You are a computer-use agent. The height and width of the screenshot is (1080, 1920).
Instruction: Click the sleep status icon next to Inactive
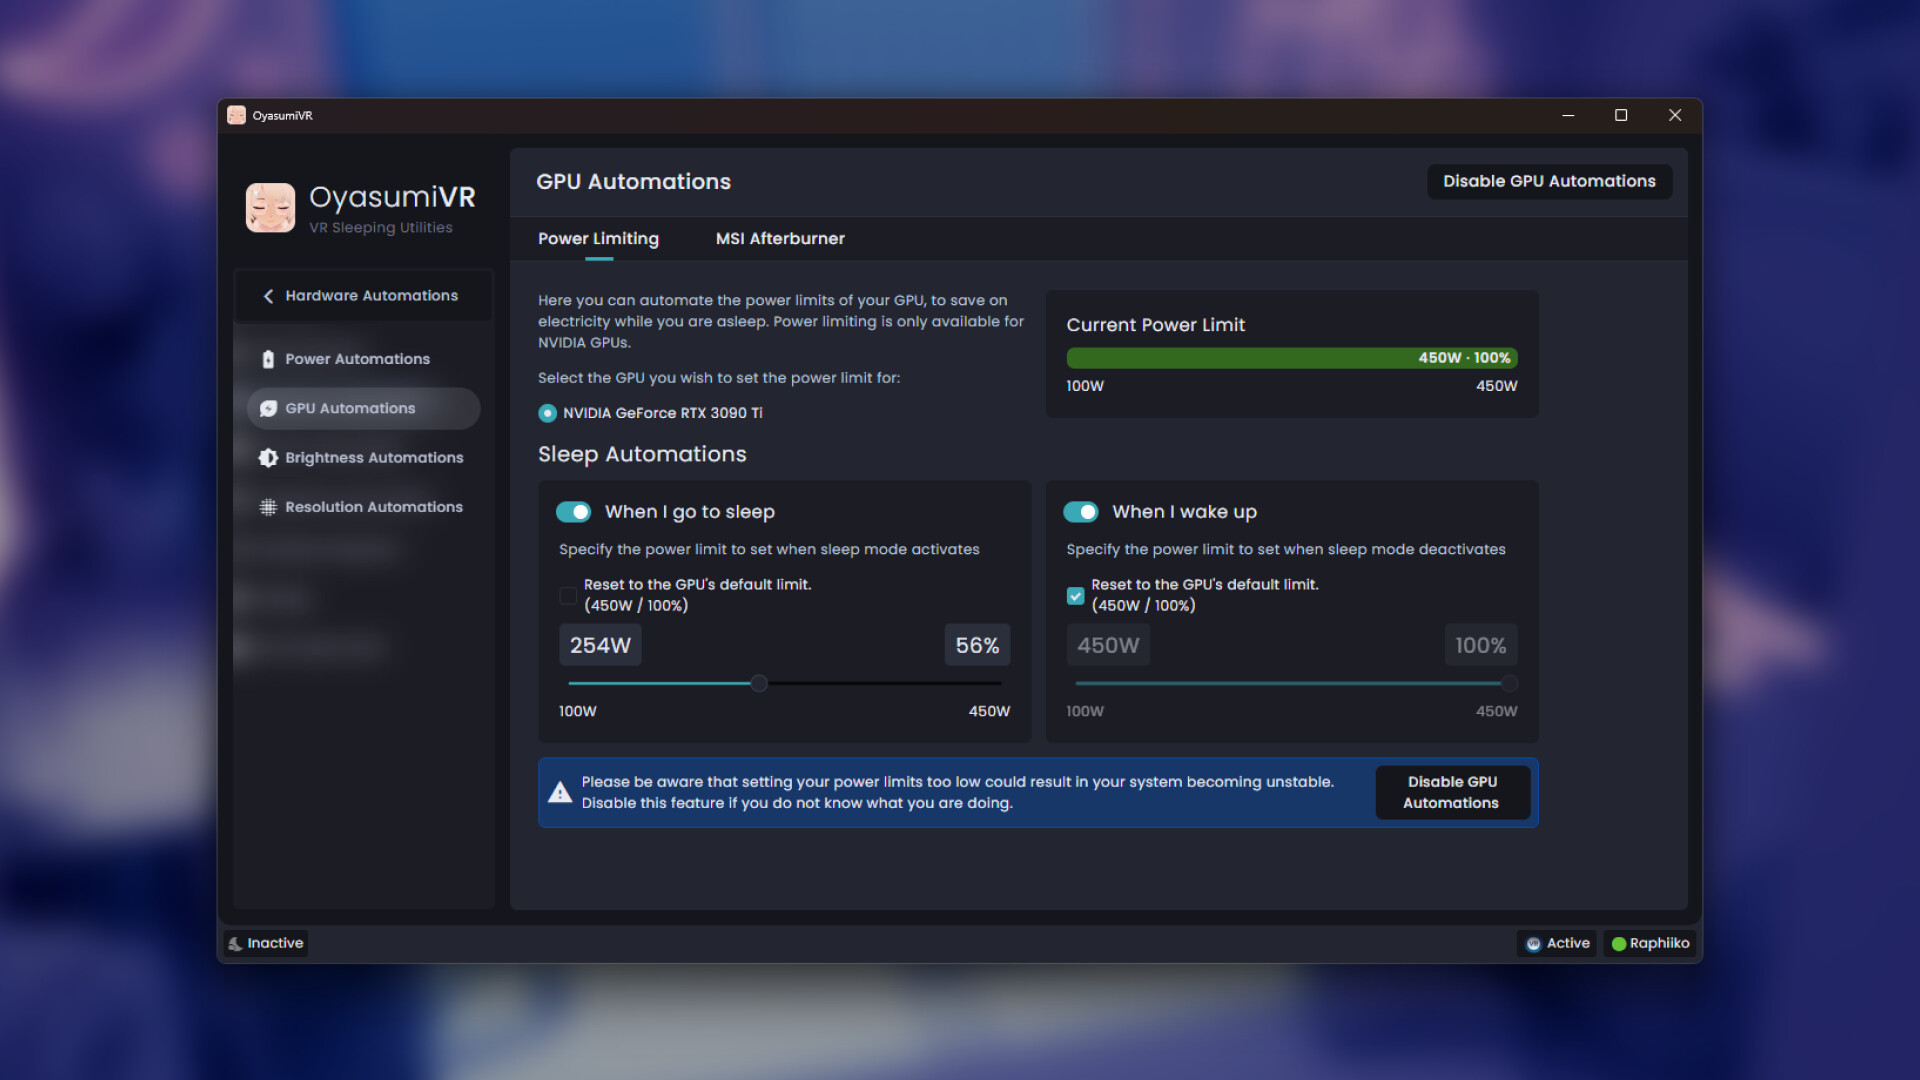235,943
